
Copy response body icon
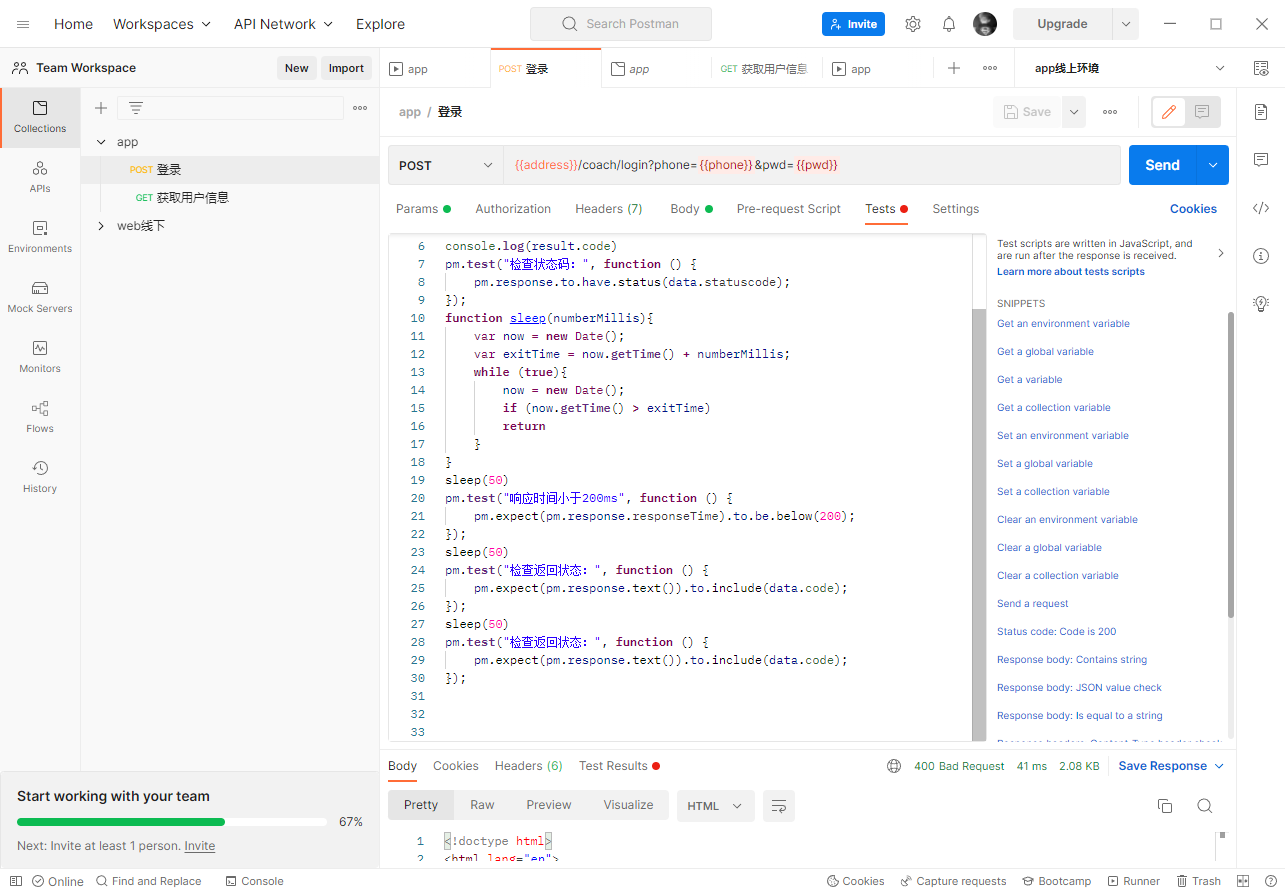pyautogui.click(x=1165, y=806)
